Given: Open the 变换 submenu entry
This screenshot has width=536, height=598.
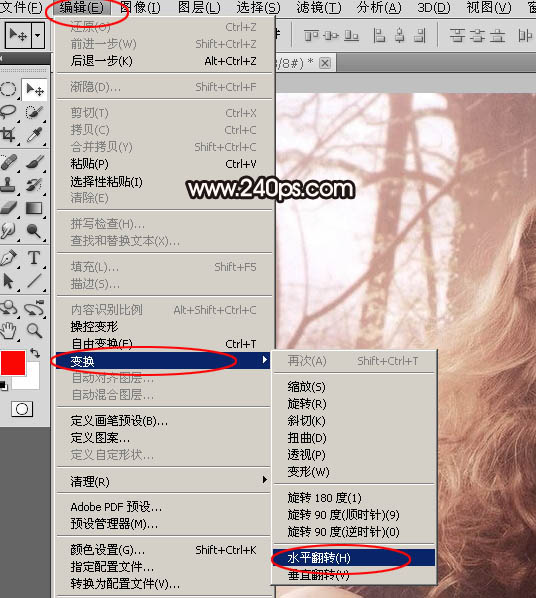Looking at the screenshot, I should coord(163,361).
